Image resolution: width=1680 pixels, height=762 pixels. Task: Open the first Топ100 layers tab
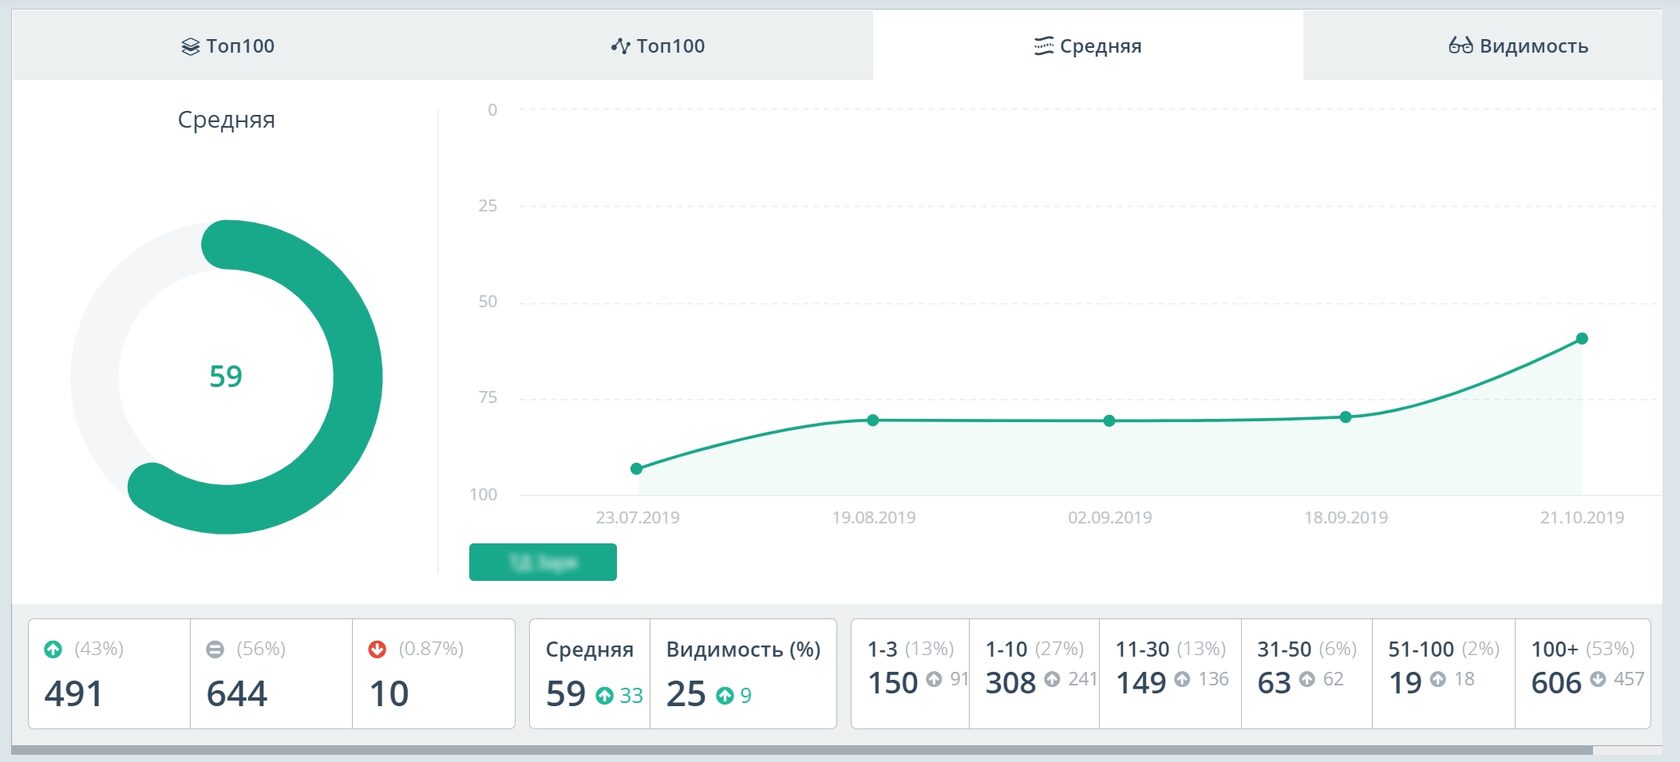[228, 46]
